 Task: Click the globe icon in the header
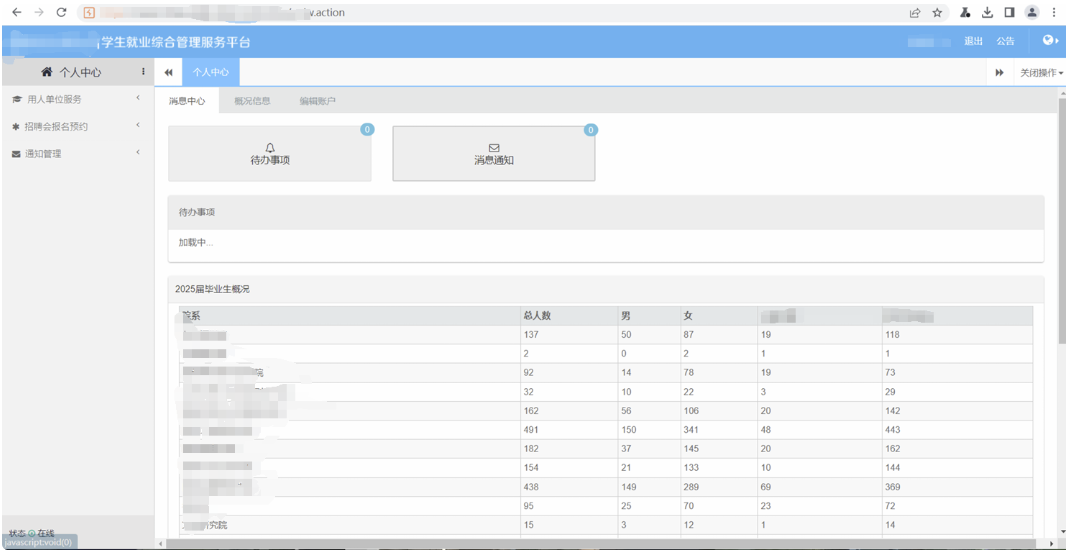pos(1050,41)
